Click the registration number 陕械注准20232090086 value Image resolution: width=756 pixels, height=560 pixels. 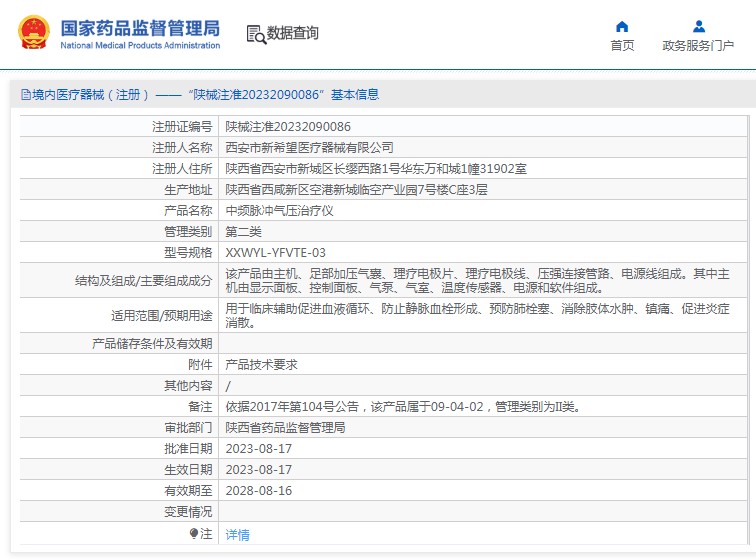(x=288, y=127)
